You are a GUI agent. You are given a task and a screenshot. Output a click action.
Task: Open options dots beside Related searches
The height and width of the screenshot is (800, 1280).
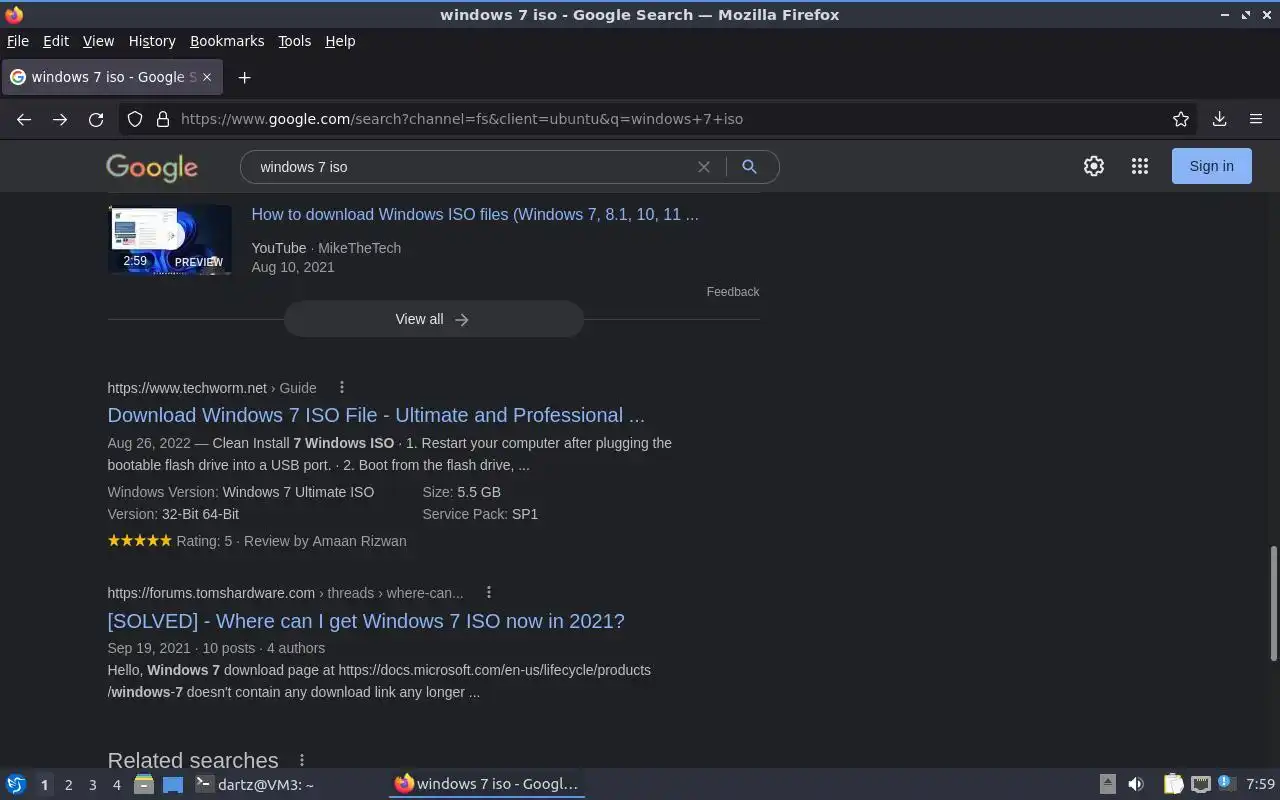[301, 761]
